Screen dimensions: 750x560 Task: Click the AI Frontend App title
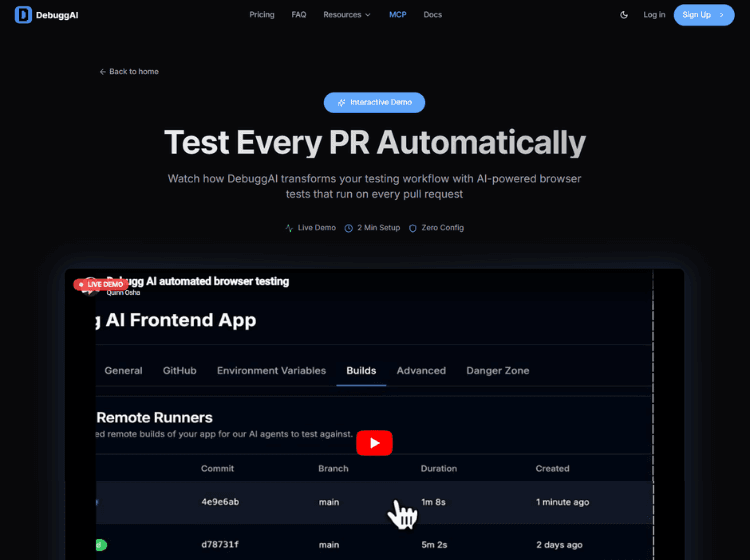pyautogui.click(x=181, y=320)
